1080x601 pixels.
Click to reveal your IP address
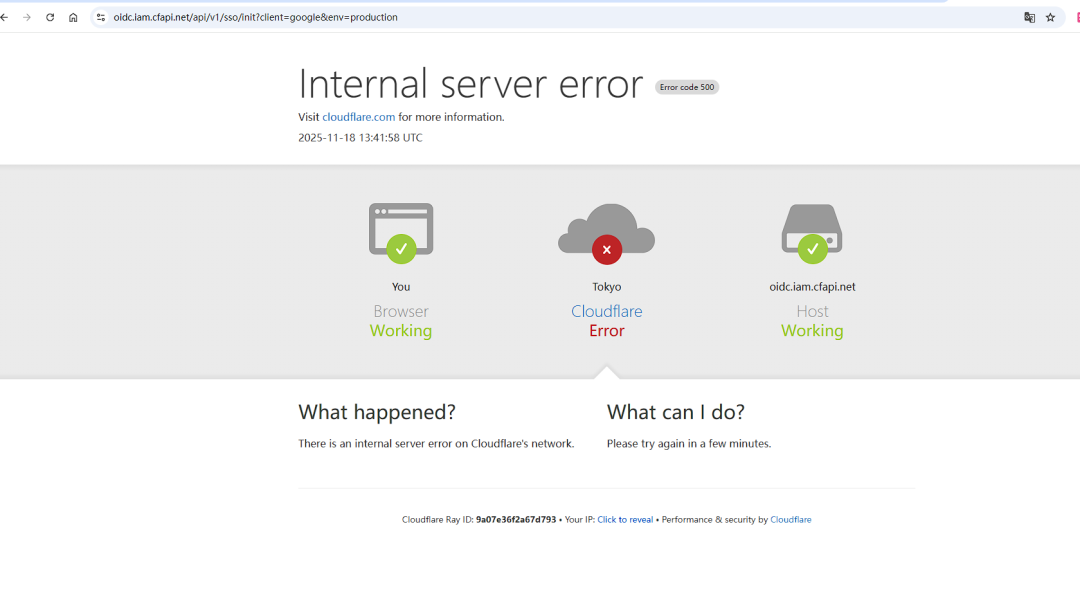pyautogui.click(x=625, y=520)
